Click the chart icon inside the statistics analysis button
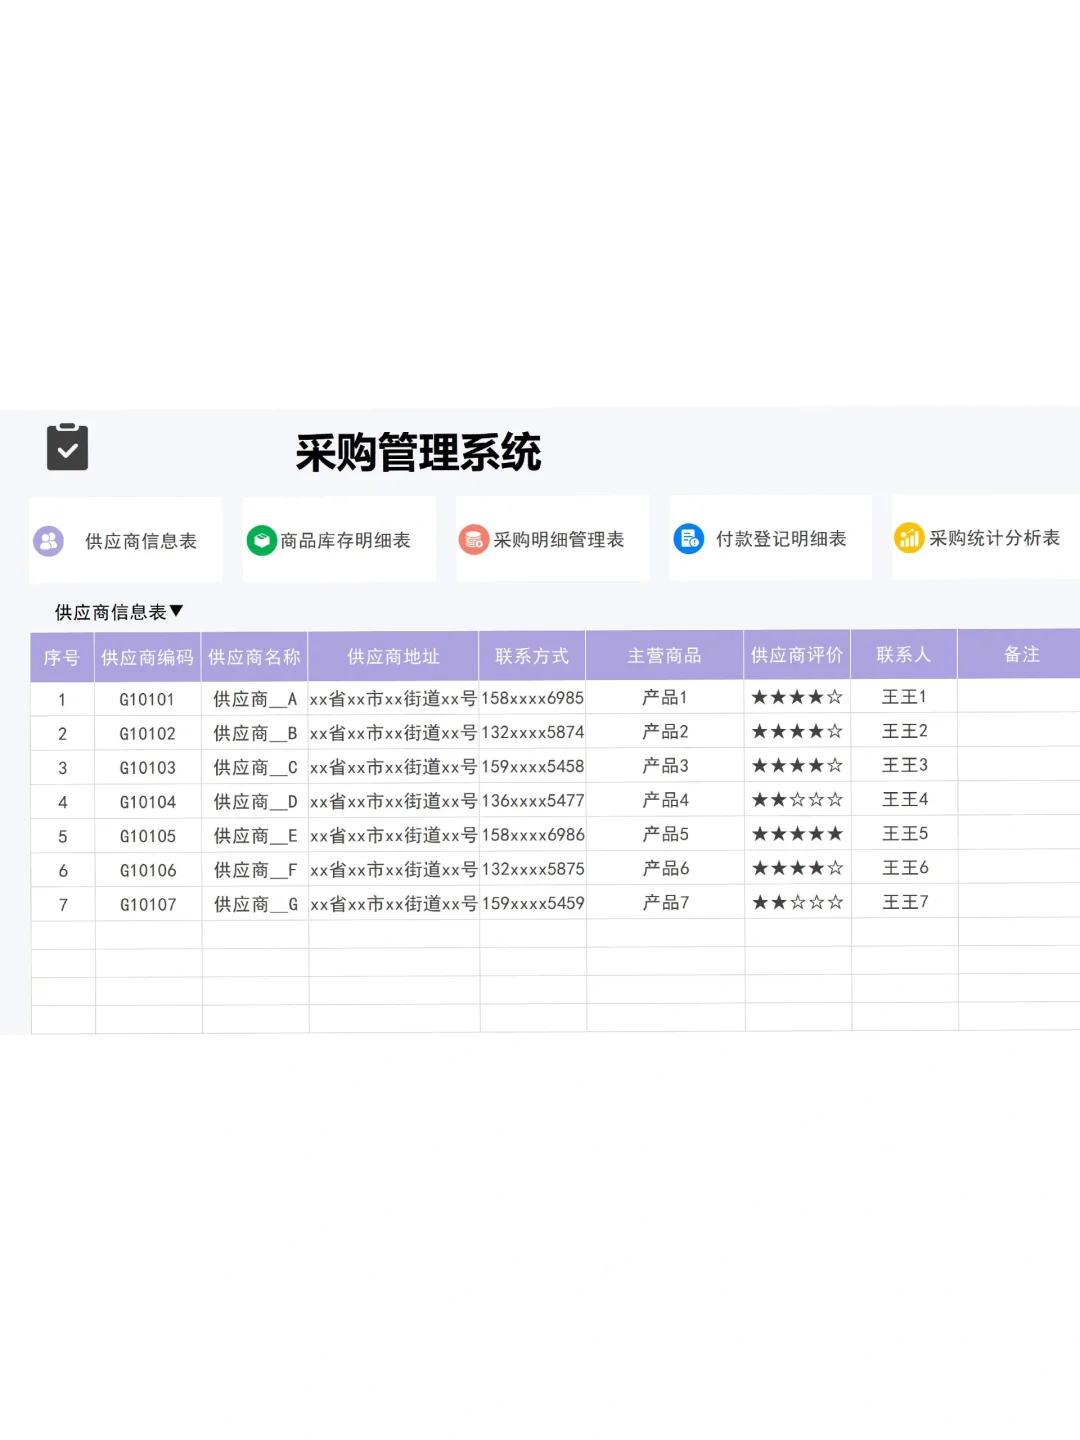1080x1440 pixels. pyautogui.click(x=910, y=539)
